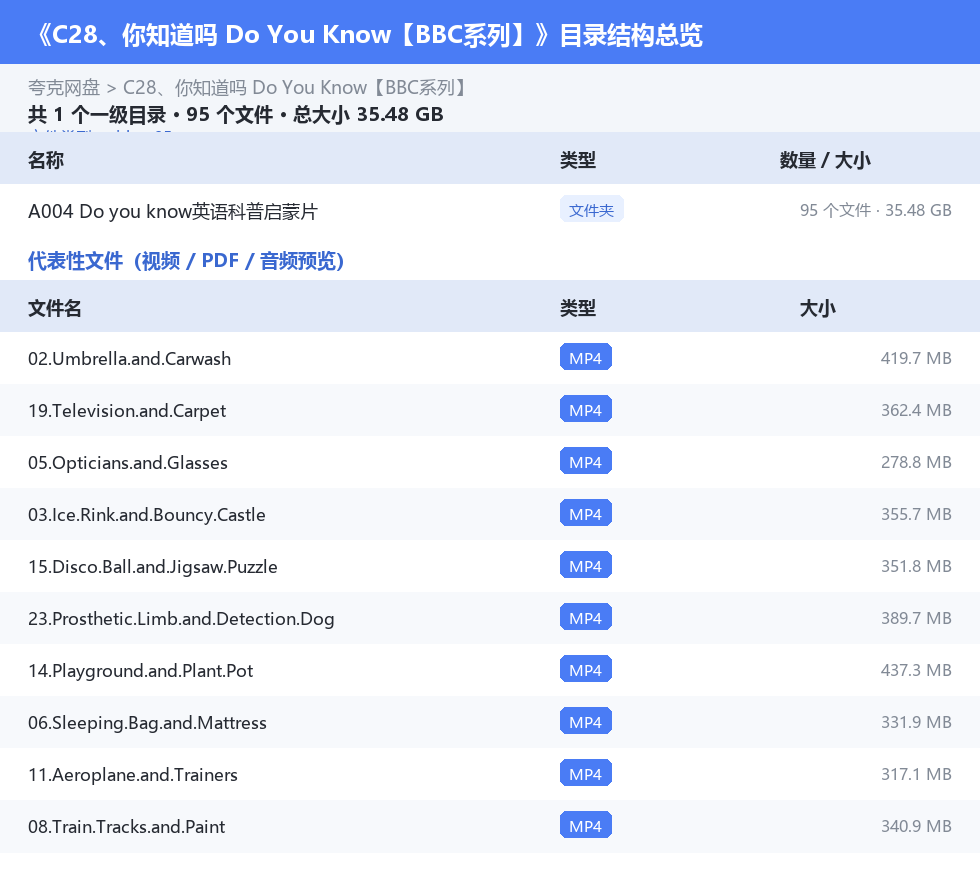This screenshot has width=980, height=884.
Task: Click size 419.7 MB
Action: [x=916, y=358]
